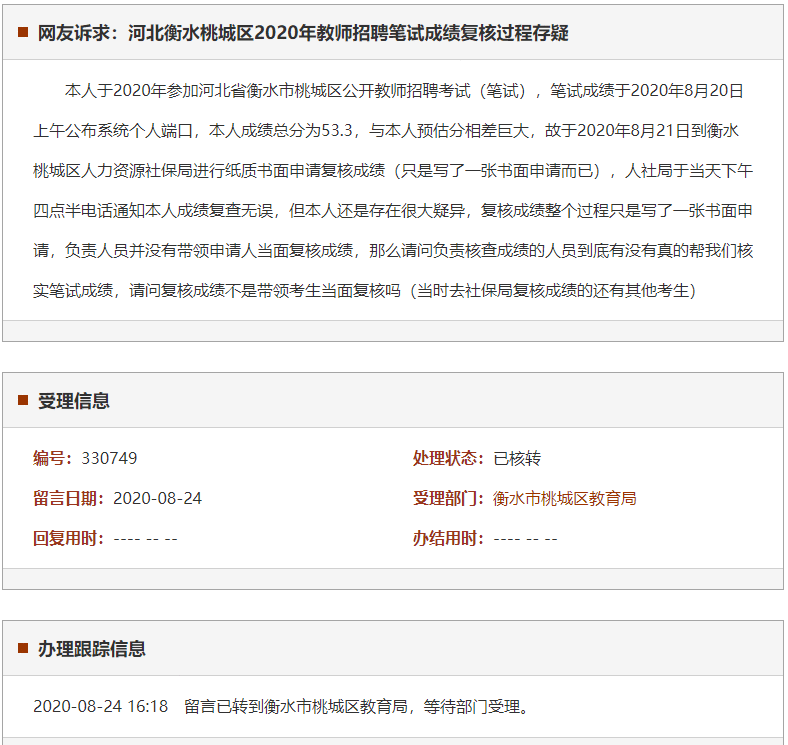
Task: Click the square bullet beside 受理信息
Action: [23, 401]
